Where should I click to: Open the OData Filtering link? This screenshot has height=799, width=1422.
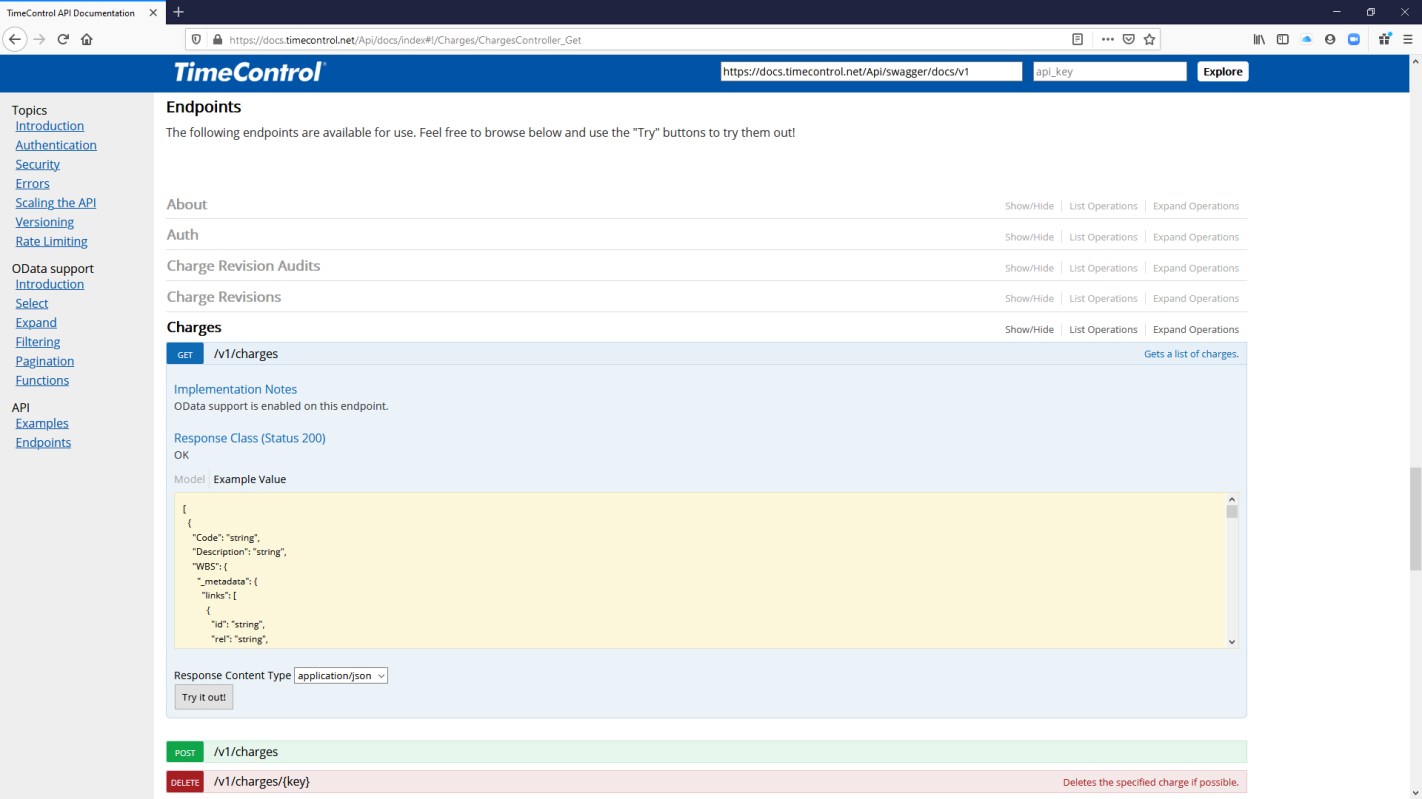click(x=37, y=342)
